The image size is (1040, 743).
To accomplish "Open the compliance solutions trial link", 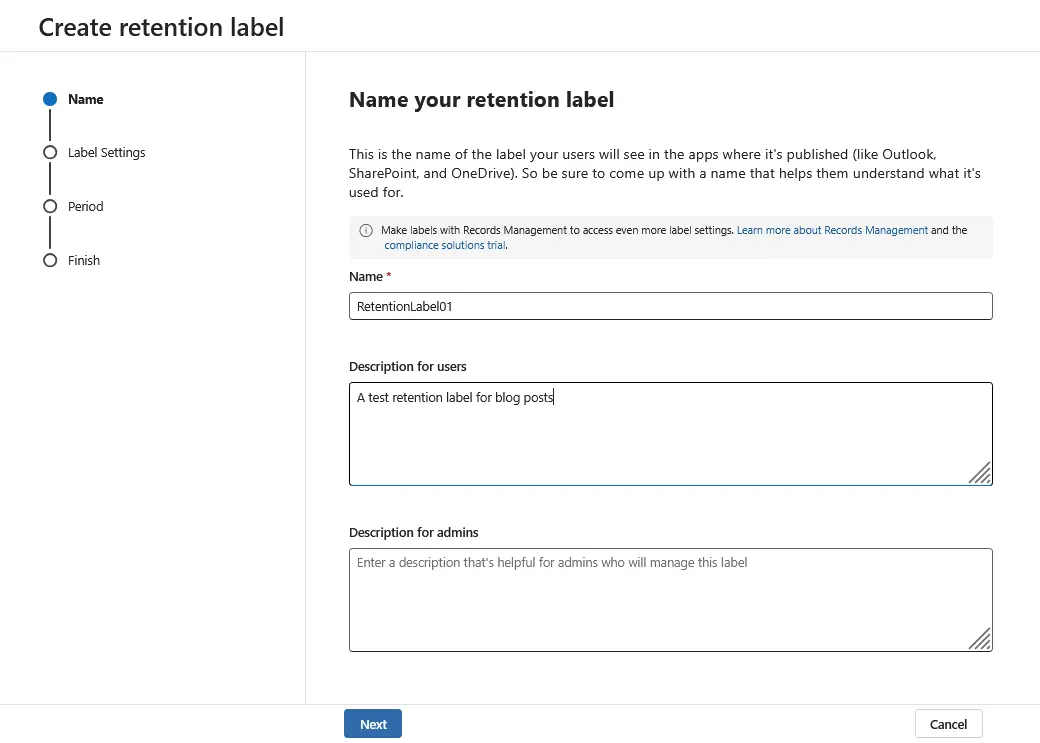I will click(x=443, y=245).
